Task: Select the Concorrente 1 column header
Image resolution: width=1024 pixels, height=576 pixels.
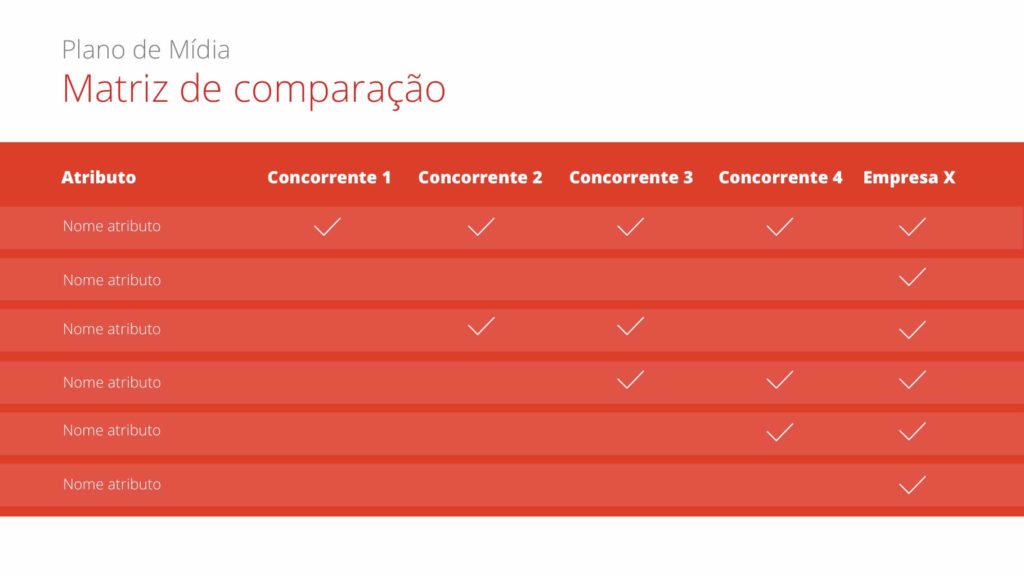Action: click(x=329, y=178)
